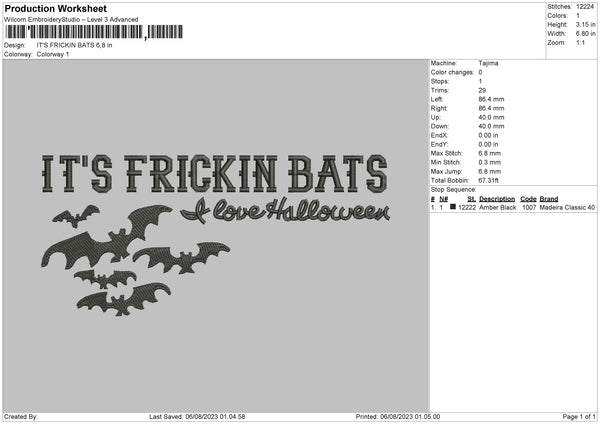Click the Stitches count 12224

click(x=586, y=6)
